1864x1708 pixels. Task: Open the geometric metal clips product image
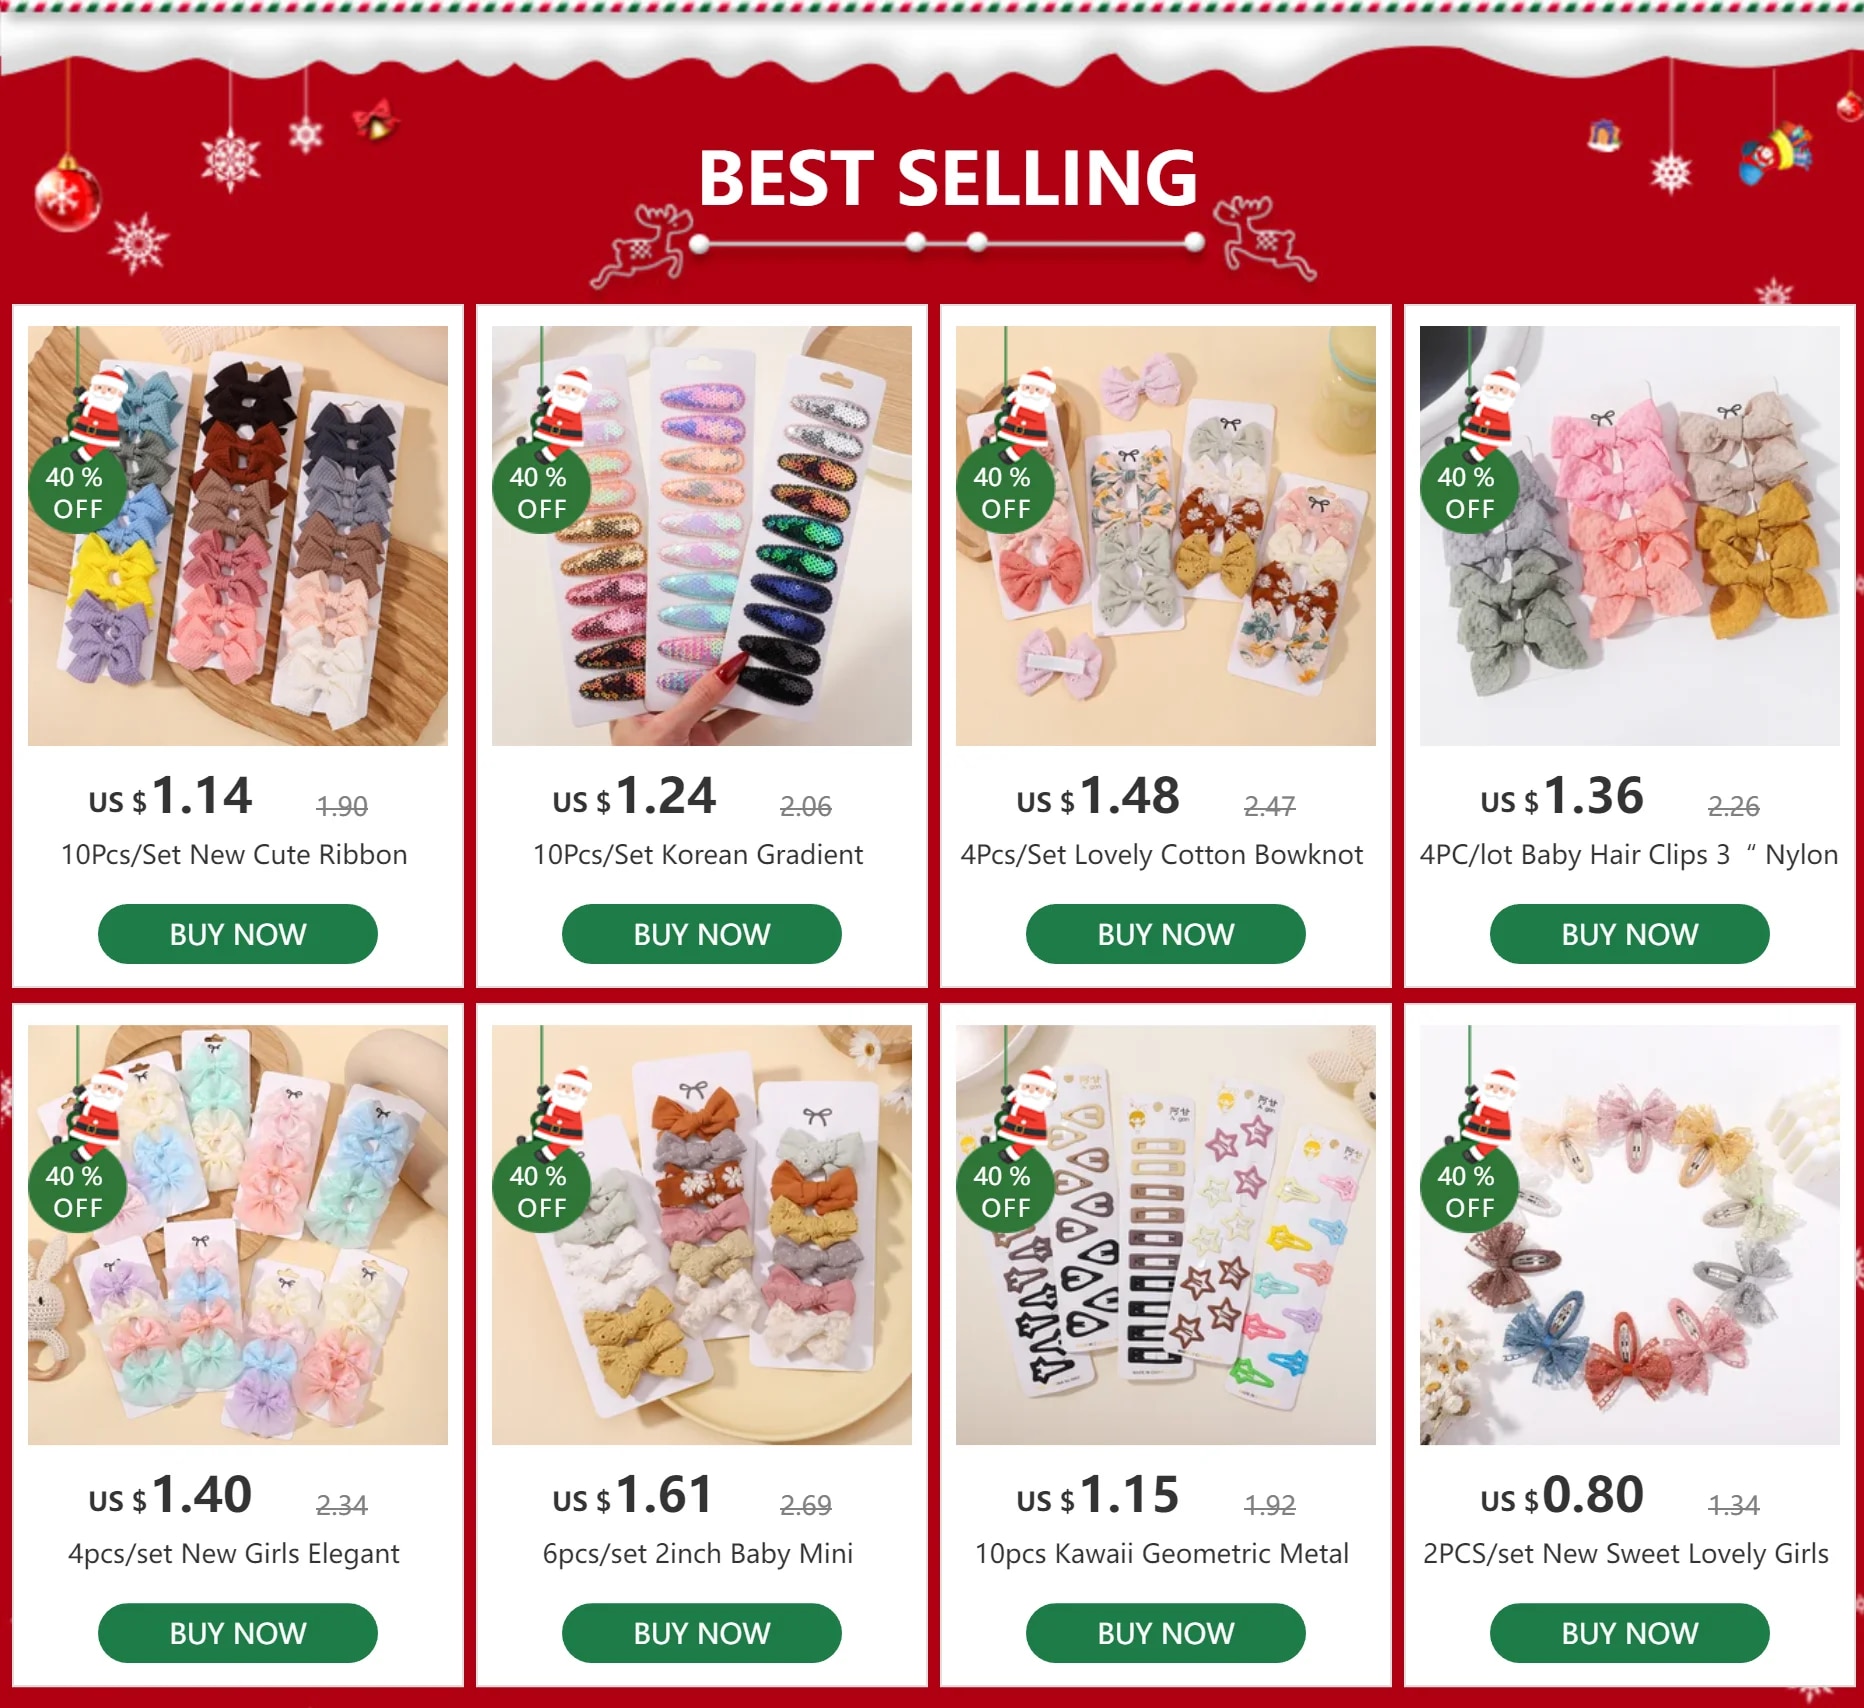[1166, 1235]
